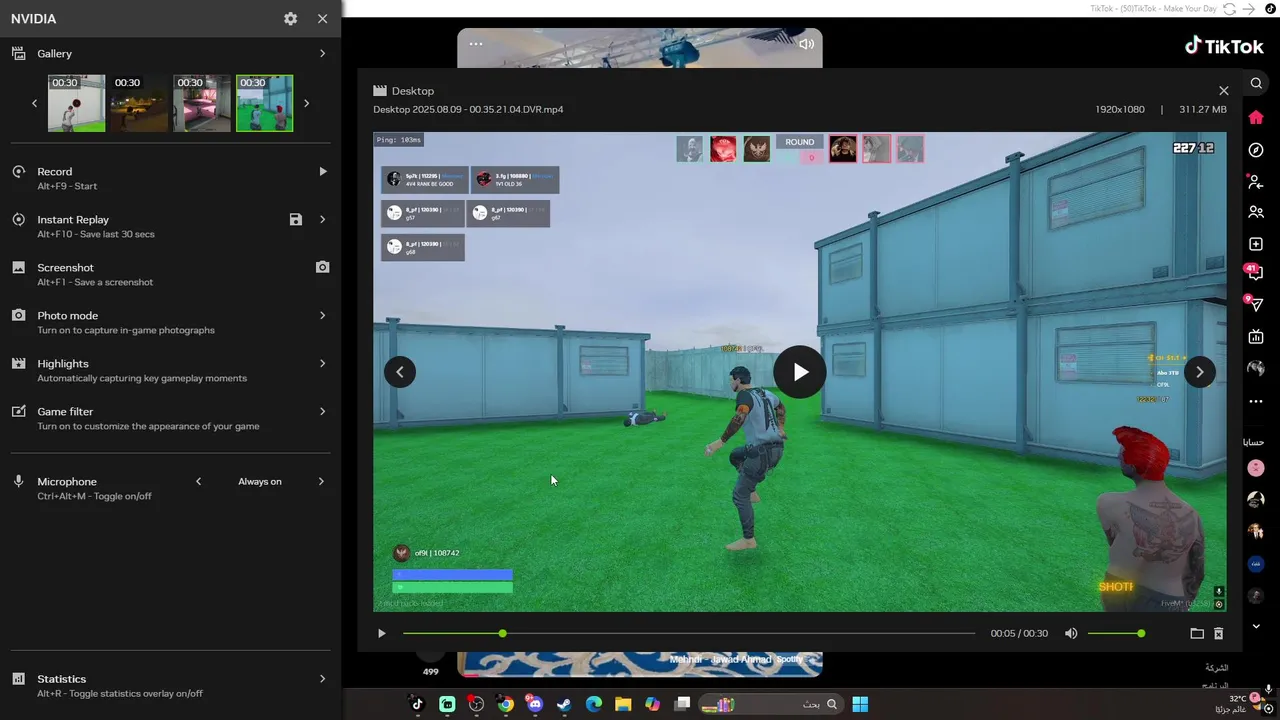Image resolution: width=1280 pixels, height=720 pixels.
Task: Open Google Chrome from the taskbar
Action: pos(506,704)
